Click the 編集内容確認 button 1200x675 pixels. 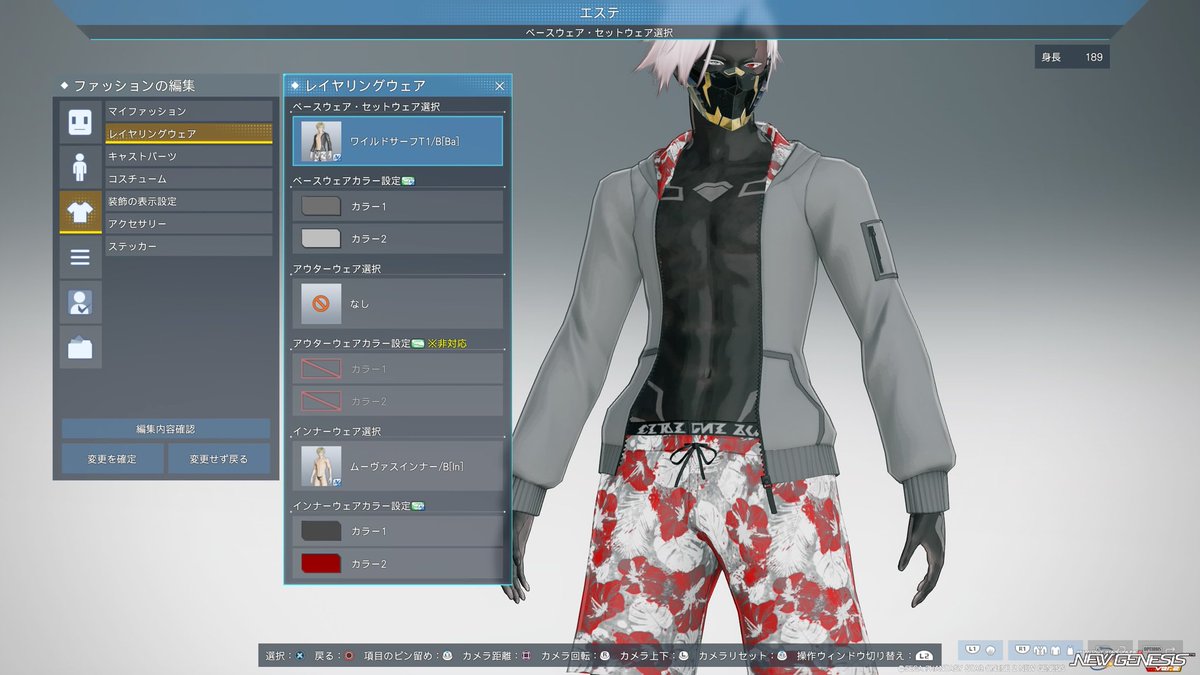click(166, 428)
